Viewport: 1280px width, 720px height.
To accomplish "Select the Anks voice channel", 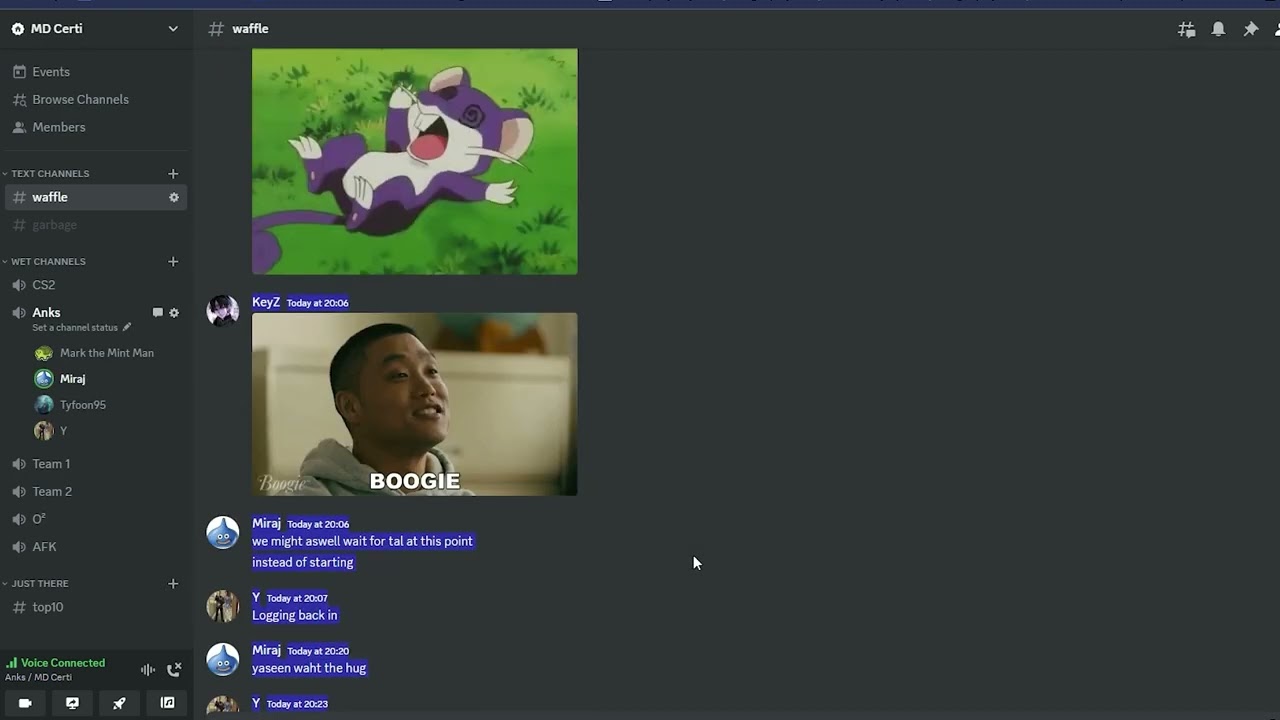I will (x=46, y=313).
